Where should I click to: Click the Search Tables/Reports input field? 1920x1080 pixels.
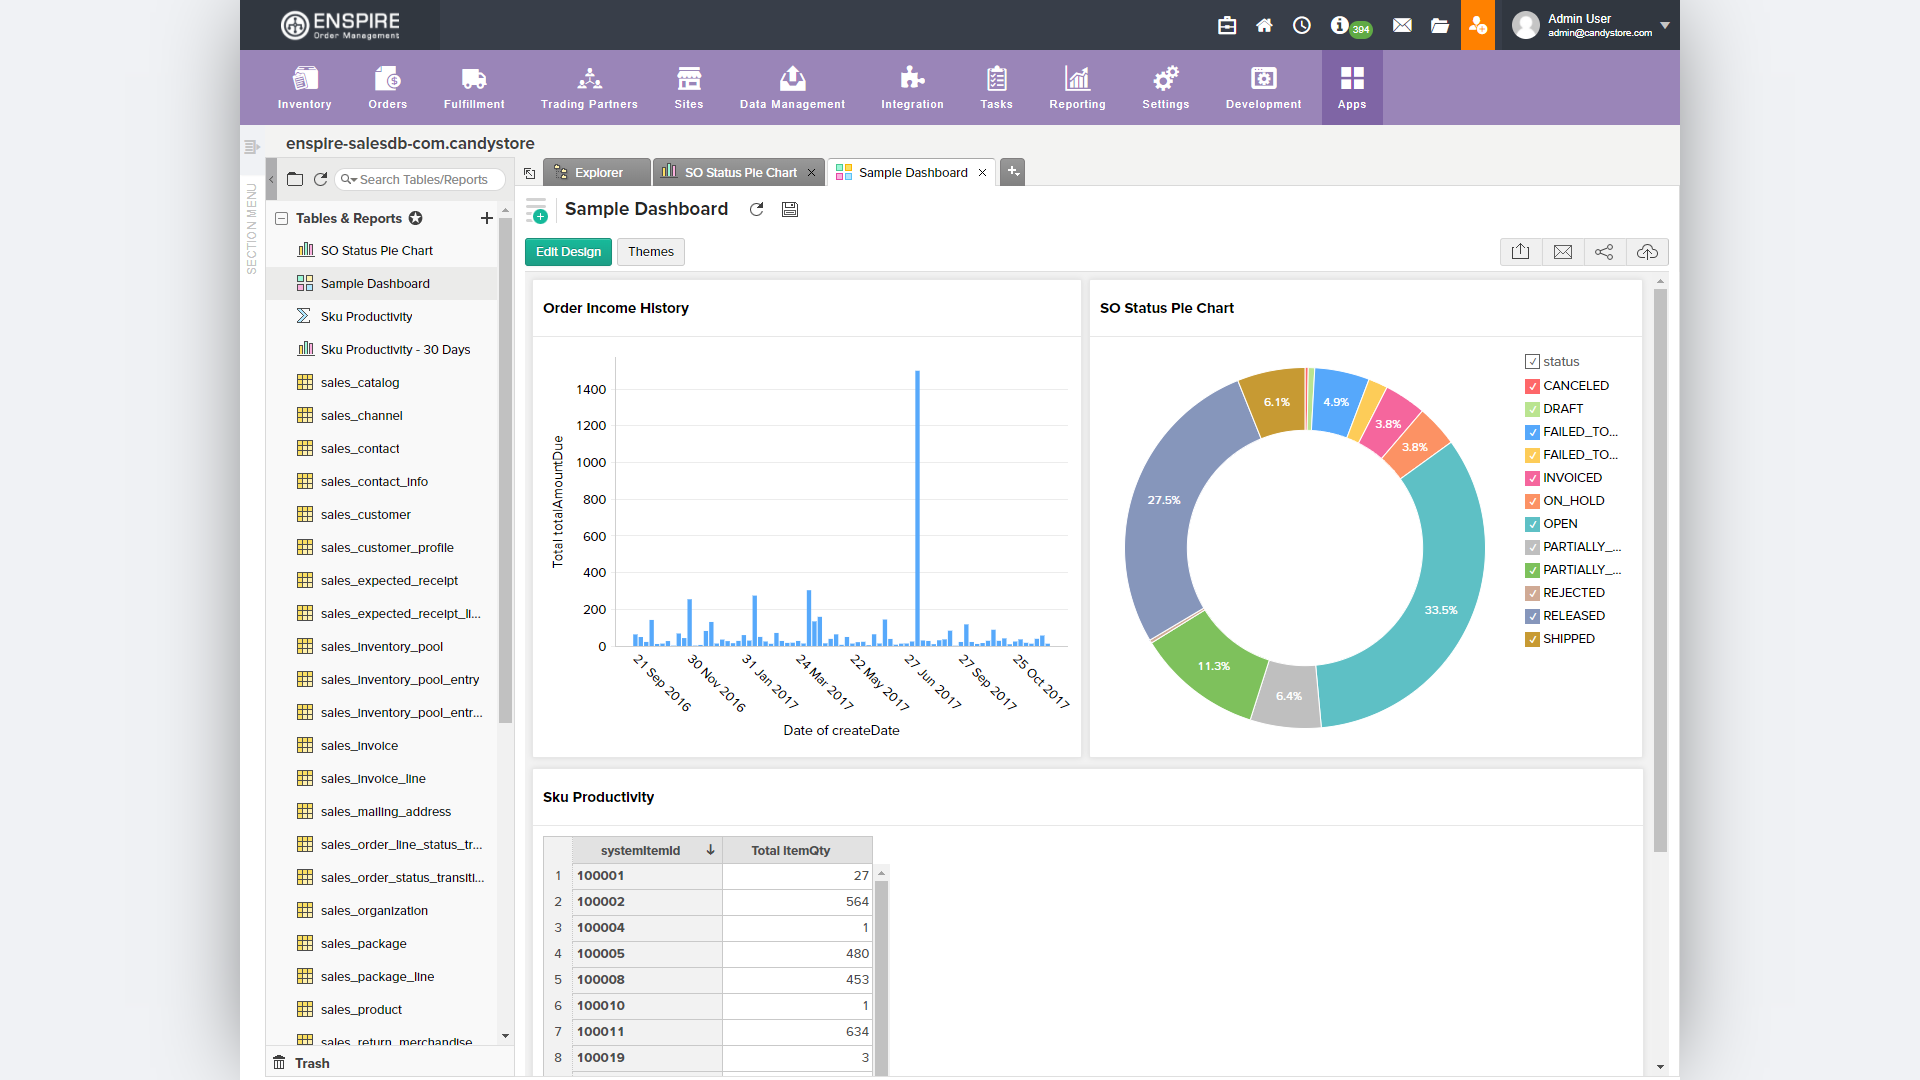click(425, 180)
